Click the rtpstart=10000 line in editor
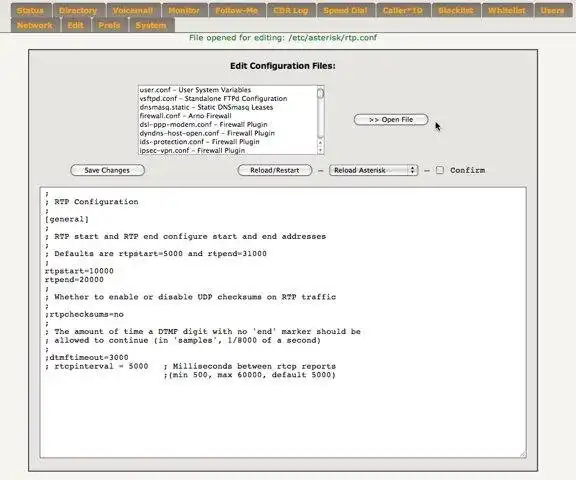576x480 pixels. (79, 271)
